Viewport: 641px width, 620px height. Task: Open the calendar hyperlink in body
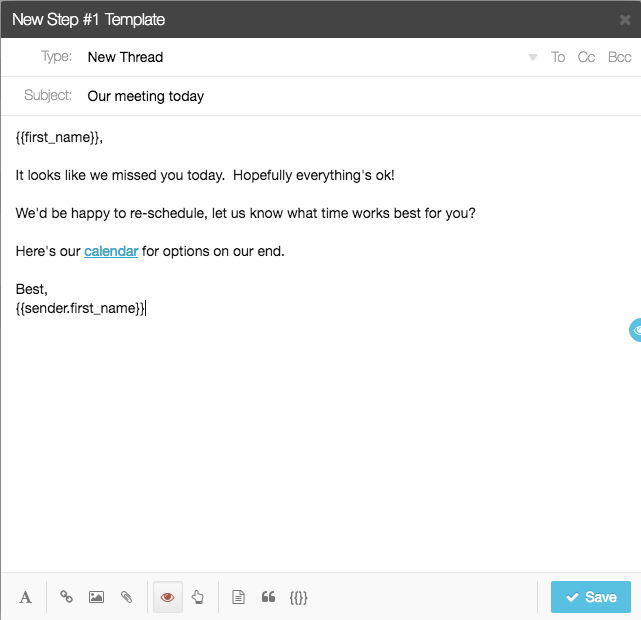[x=111, y=251]
